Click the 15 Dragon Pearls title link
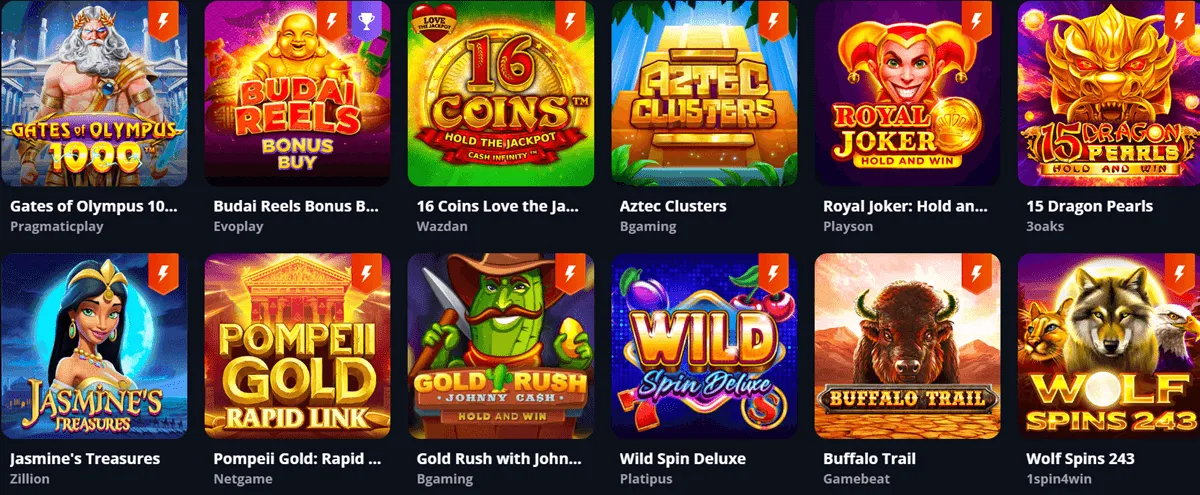 coord(1089,206)
